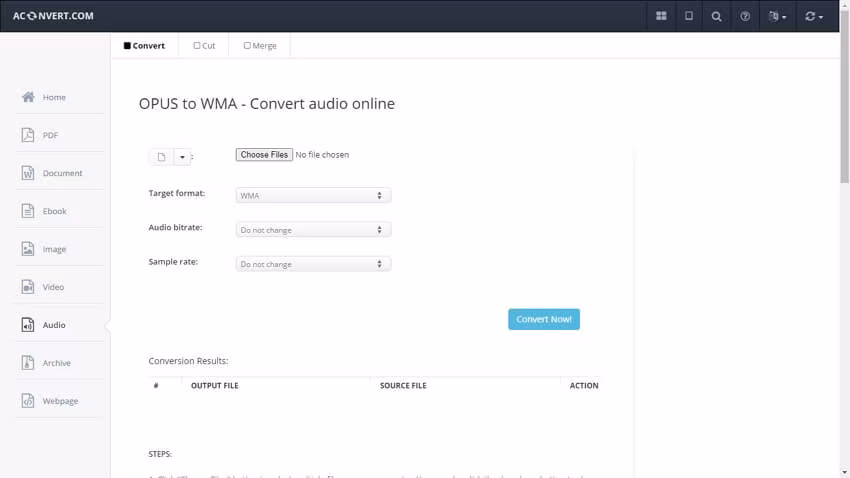Open the Audio section in sidebar

click(54, 325)
